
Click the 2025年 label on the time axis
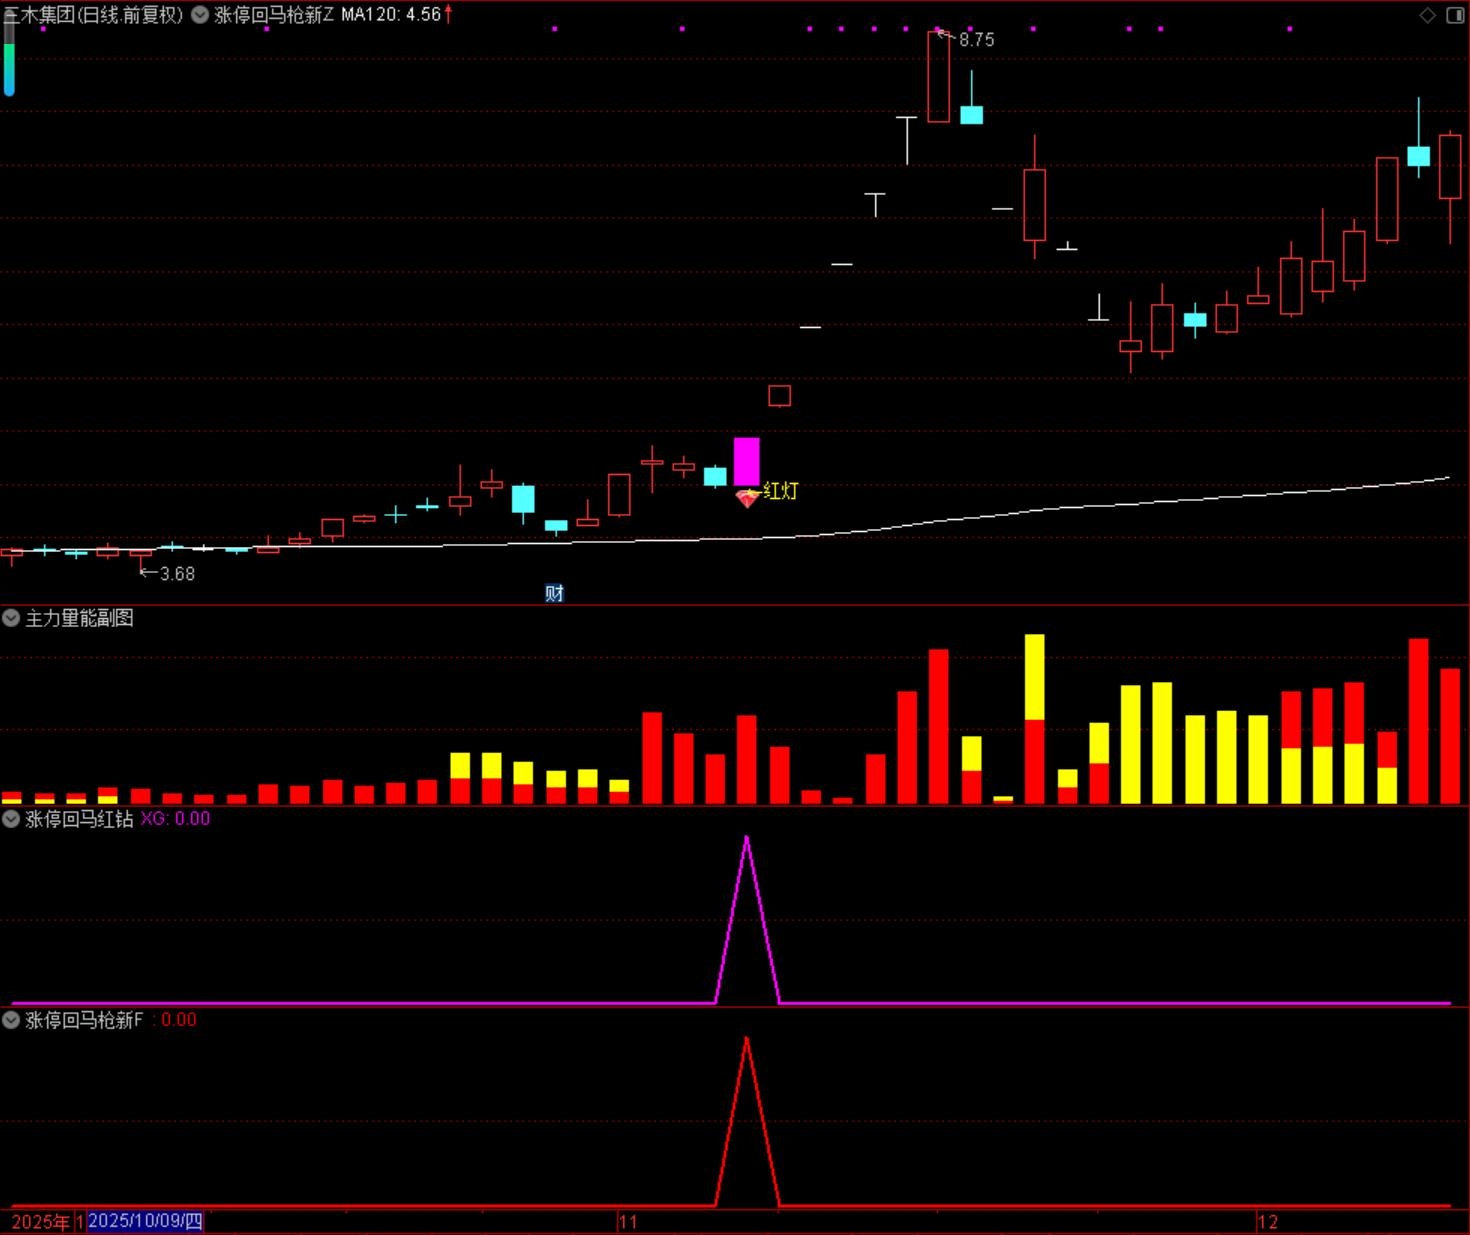point(41,1222)
